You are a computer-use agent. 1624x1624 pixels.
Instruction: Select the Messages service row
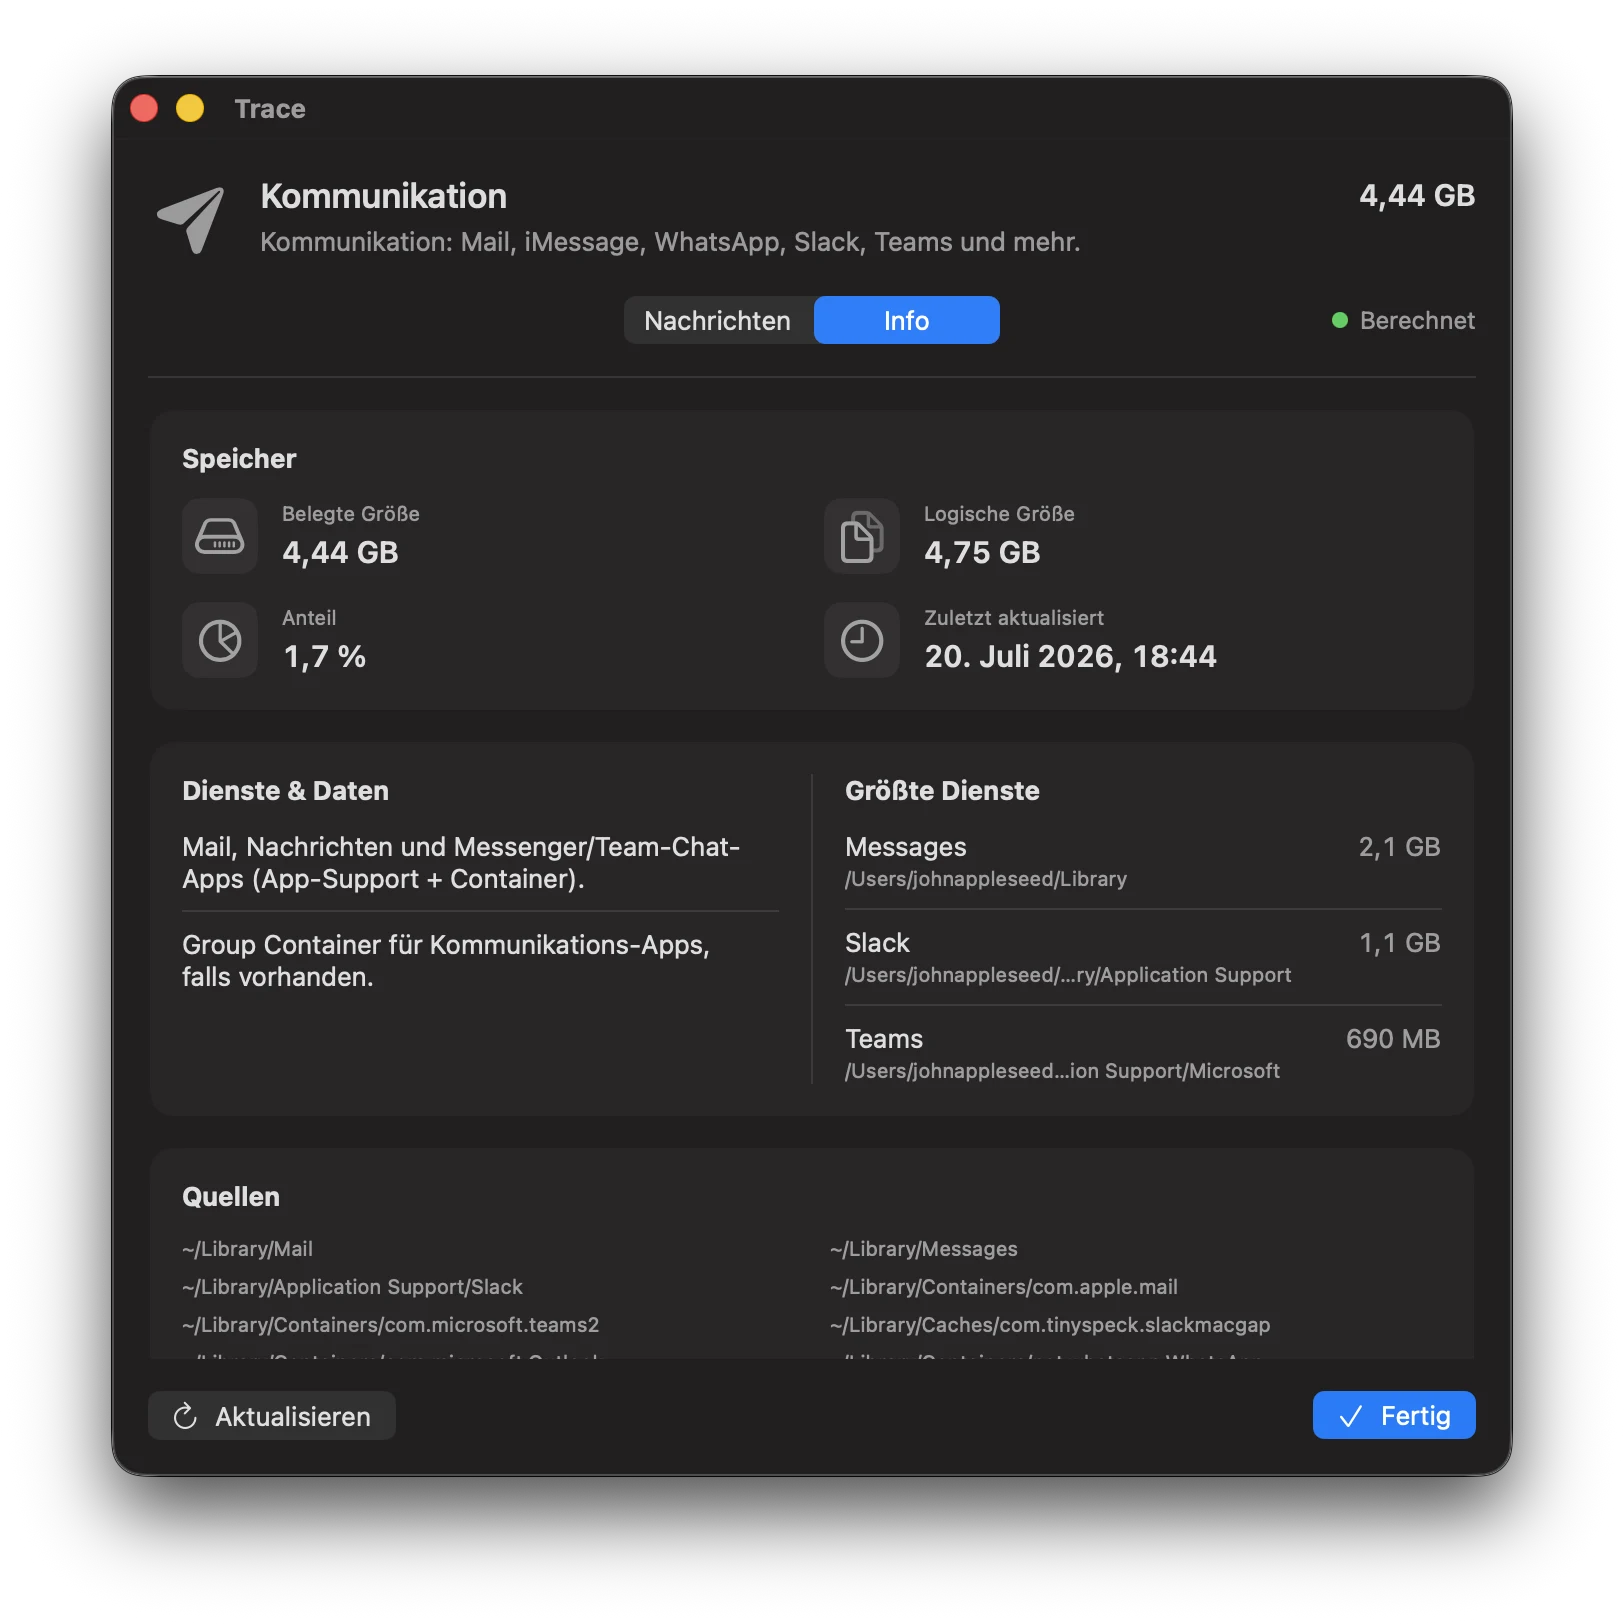(x=1143, y=862)
